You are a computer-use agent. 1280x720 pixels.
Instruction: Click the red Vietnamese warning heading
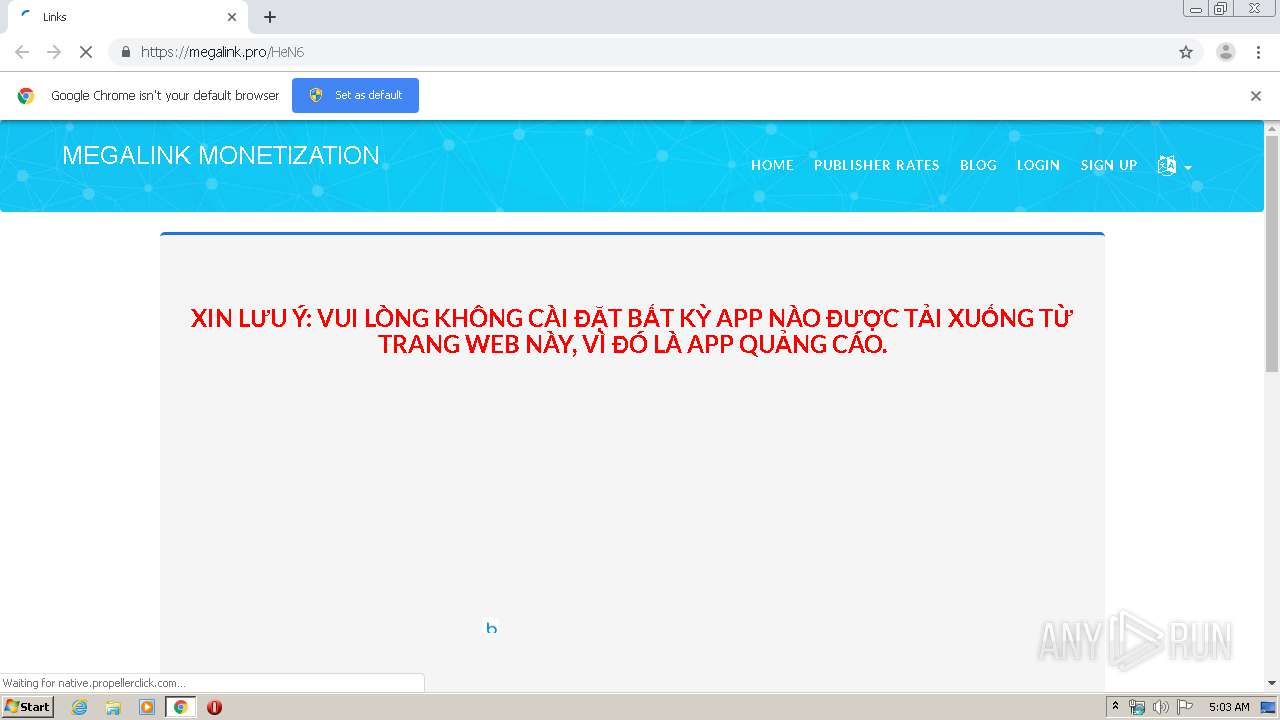point(632,331)
